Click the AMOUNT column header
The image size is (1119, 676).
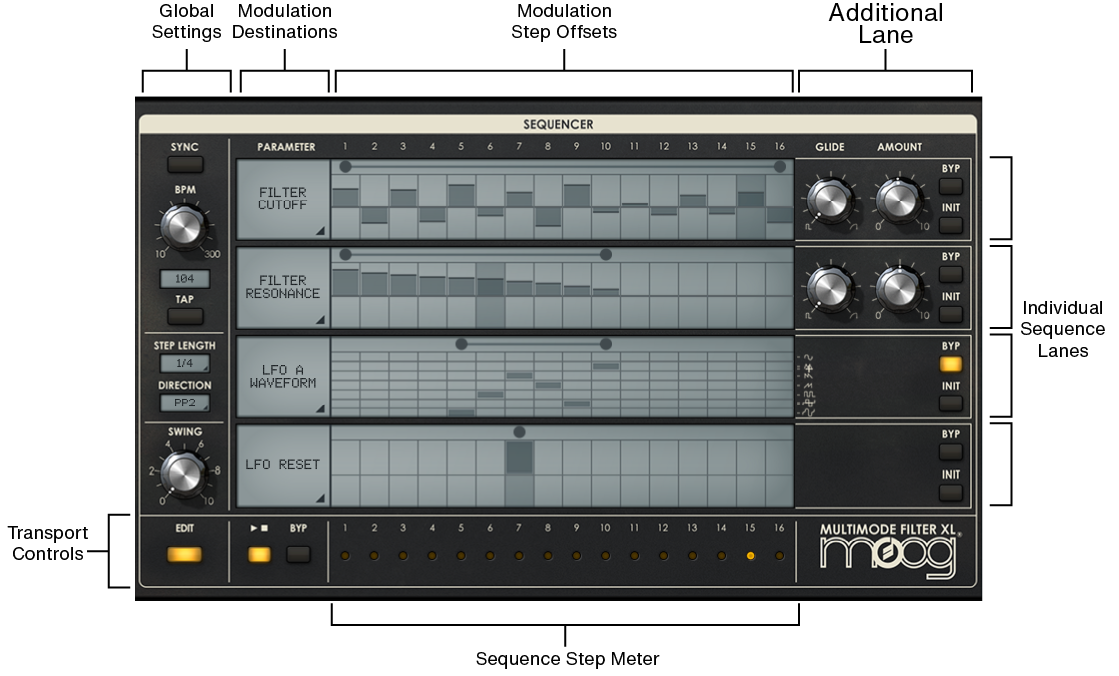point(899,147)
